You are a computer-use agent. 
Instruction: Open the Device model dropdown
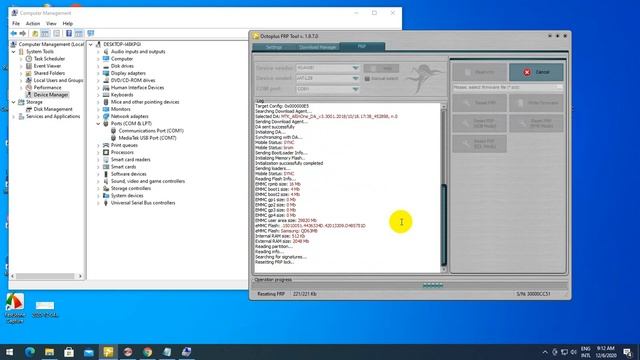point(356,78)
